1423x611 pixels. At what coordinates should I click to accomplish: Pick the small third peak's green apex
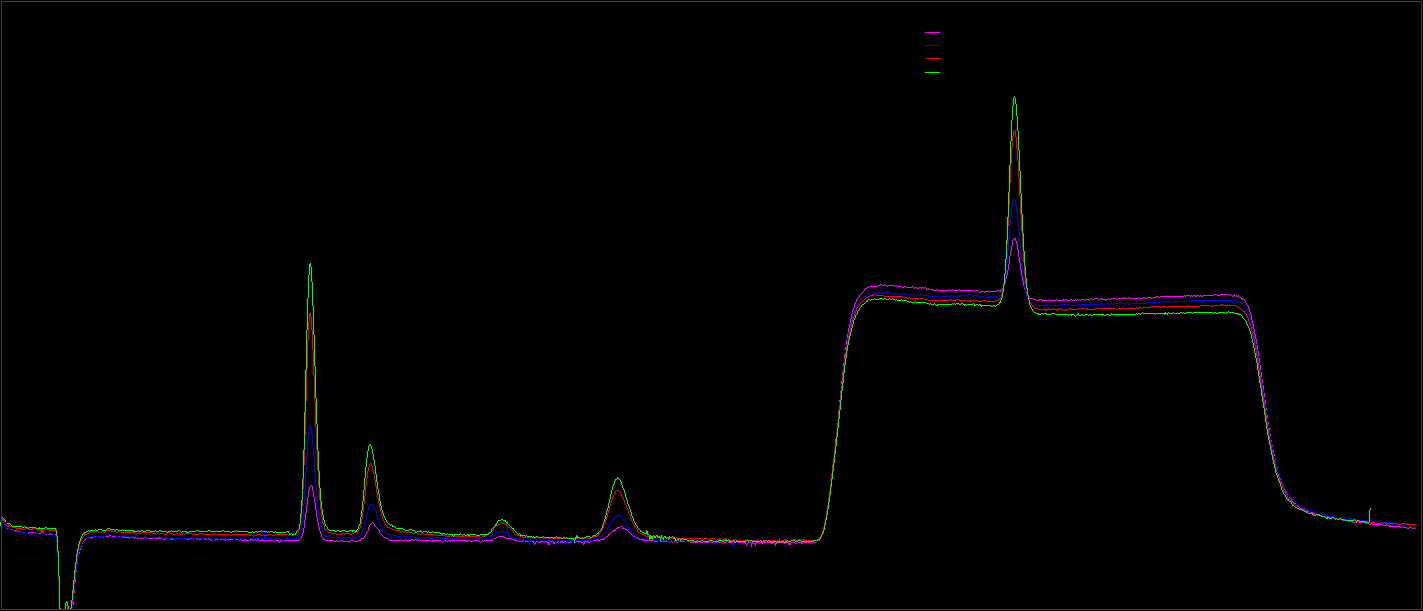(x=502, y=520)
